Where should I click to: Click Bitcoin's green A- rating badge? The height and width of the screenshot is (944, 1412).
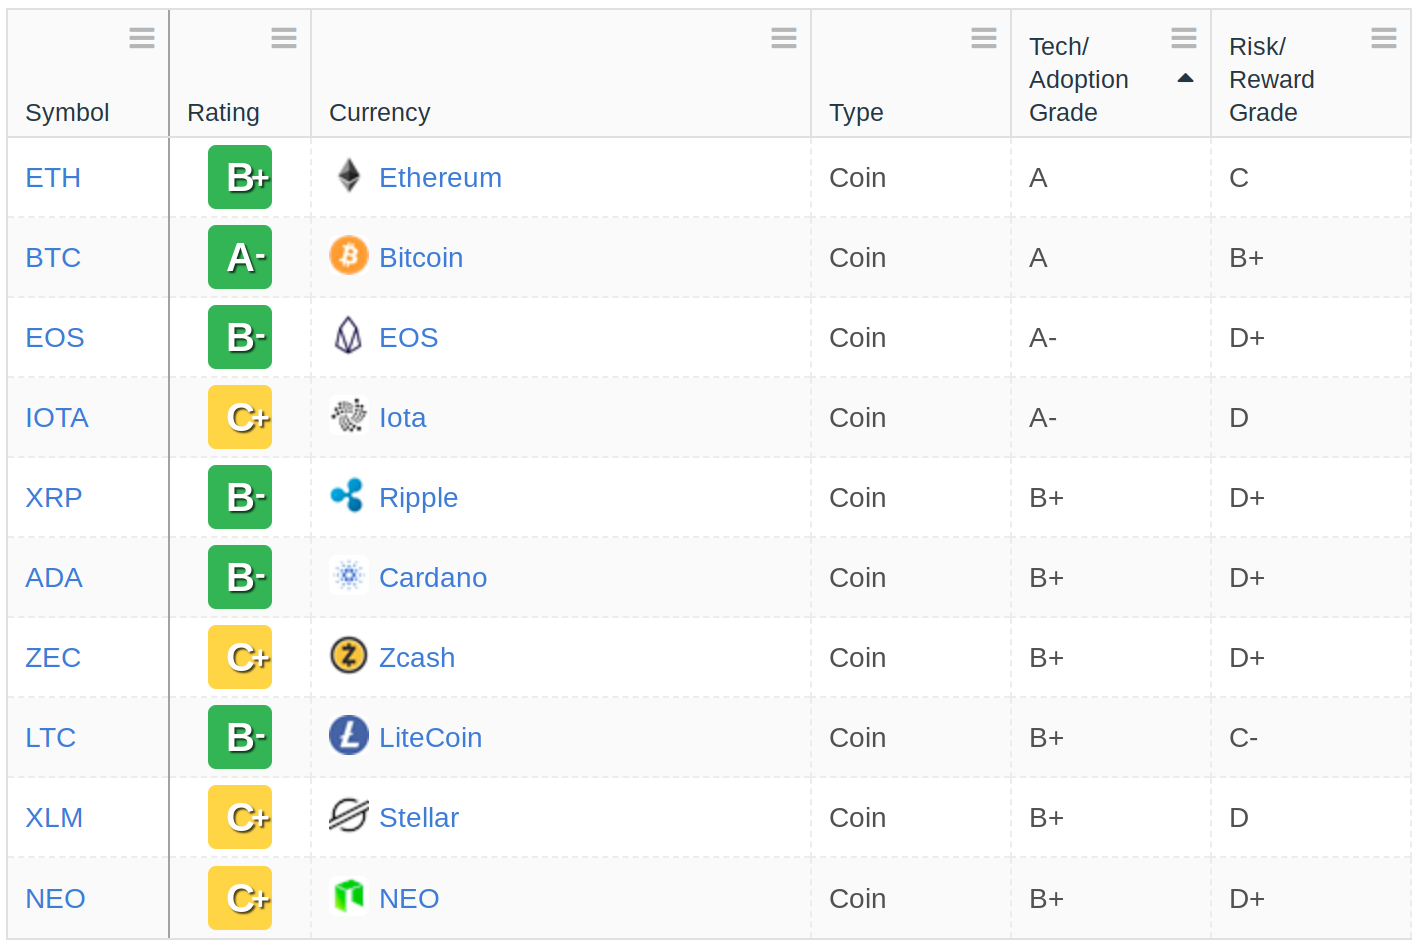tap(240, 257)
